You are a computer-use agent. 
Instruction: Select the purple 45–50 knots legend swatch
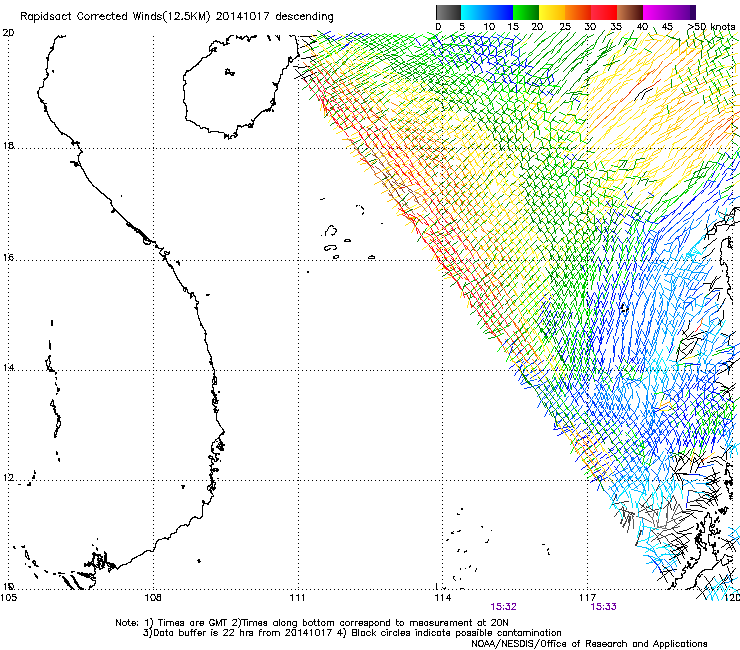(x=682, y=12)
